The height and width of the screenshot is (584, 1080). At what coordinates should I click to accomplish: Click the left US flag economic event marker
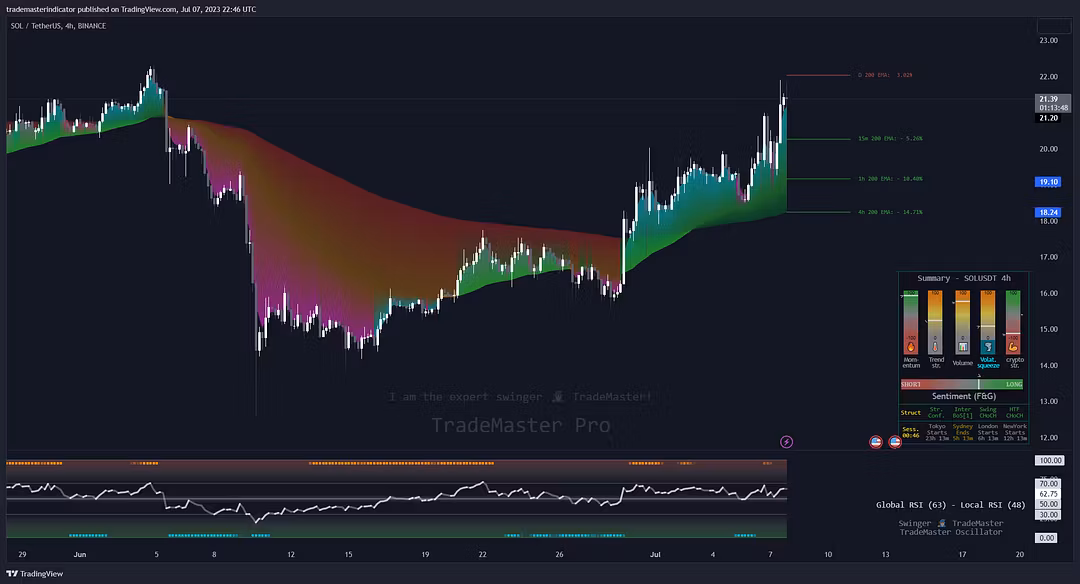coord(876,441)
